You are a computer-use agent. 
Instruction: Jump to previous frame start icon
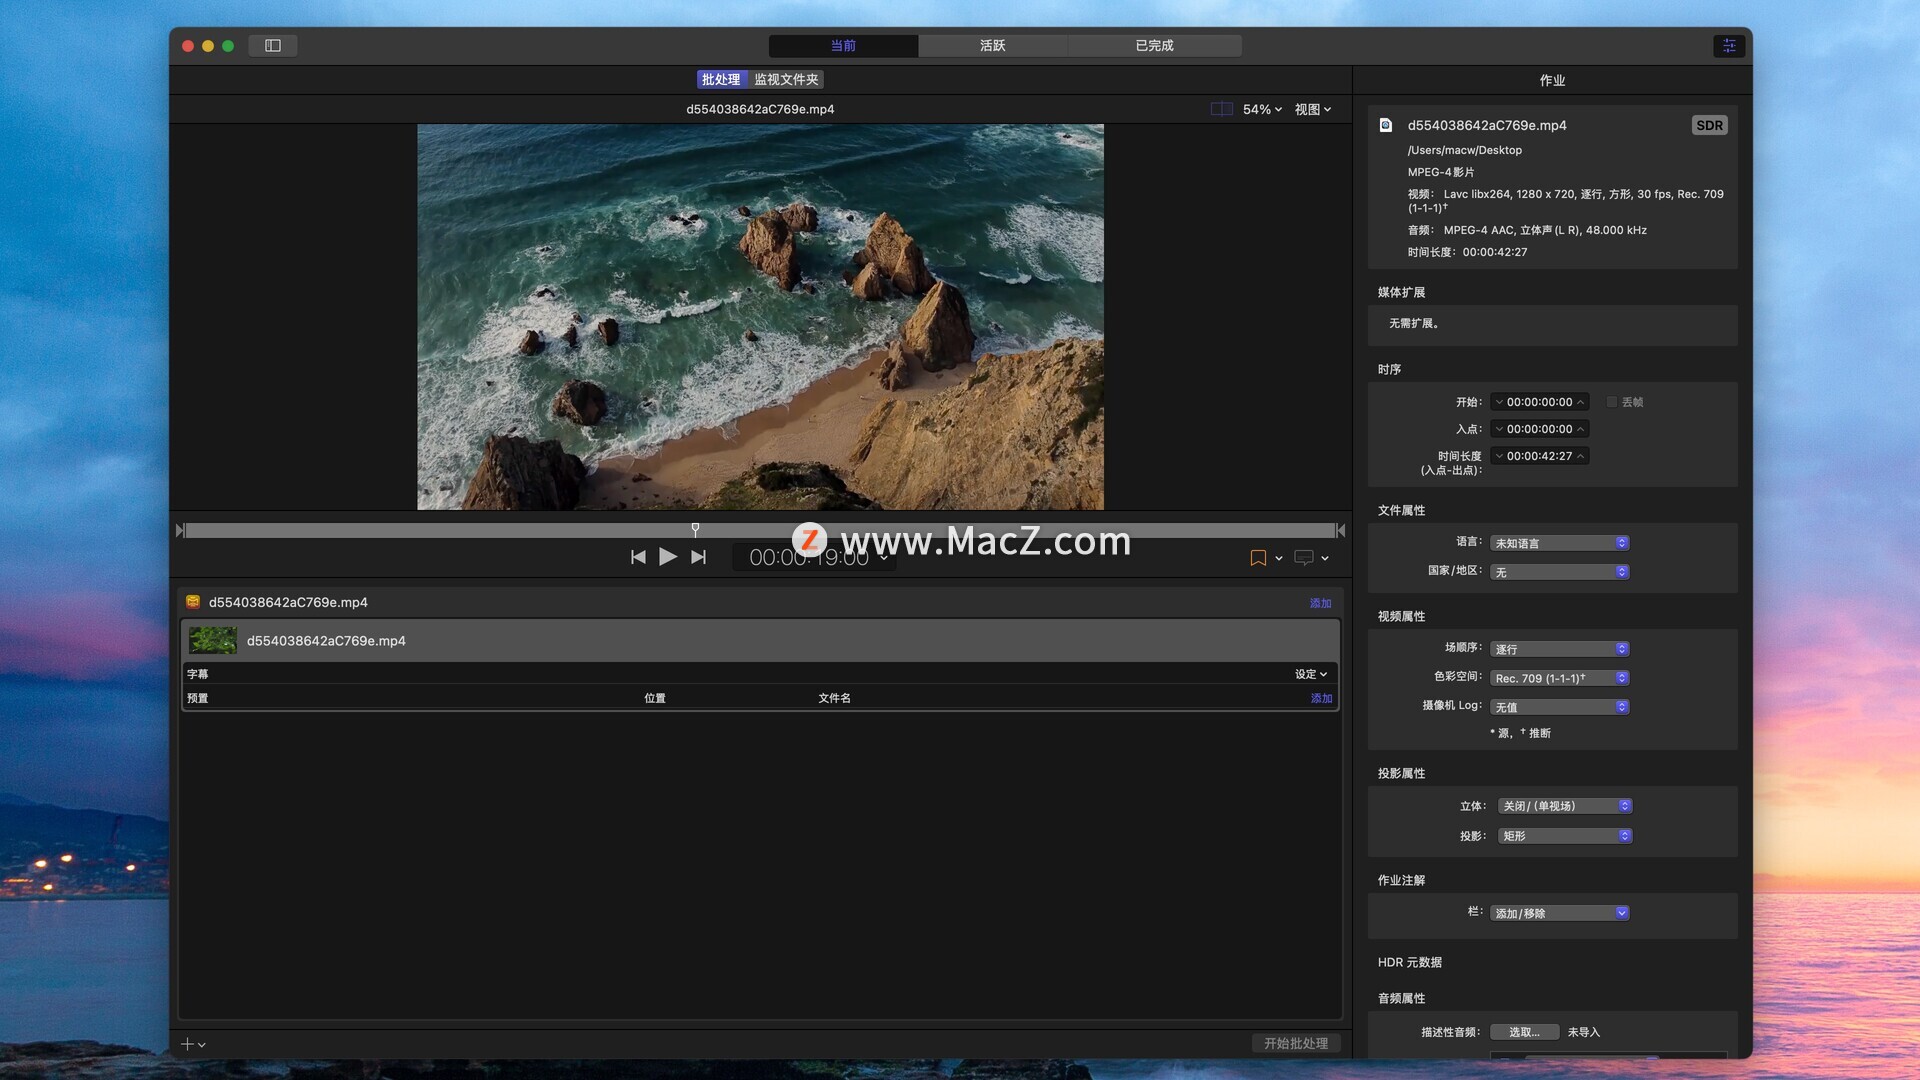(x=638, y=558)
